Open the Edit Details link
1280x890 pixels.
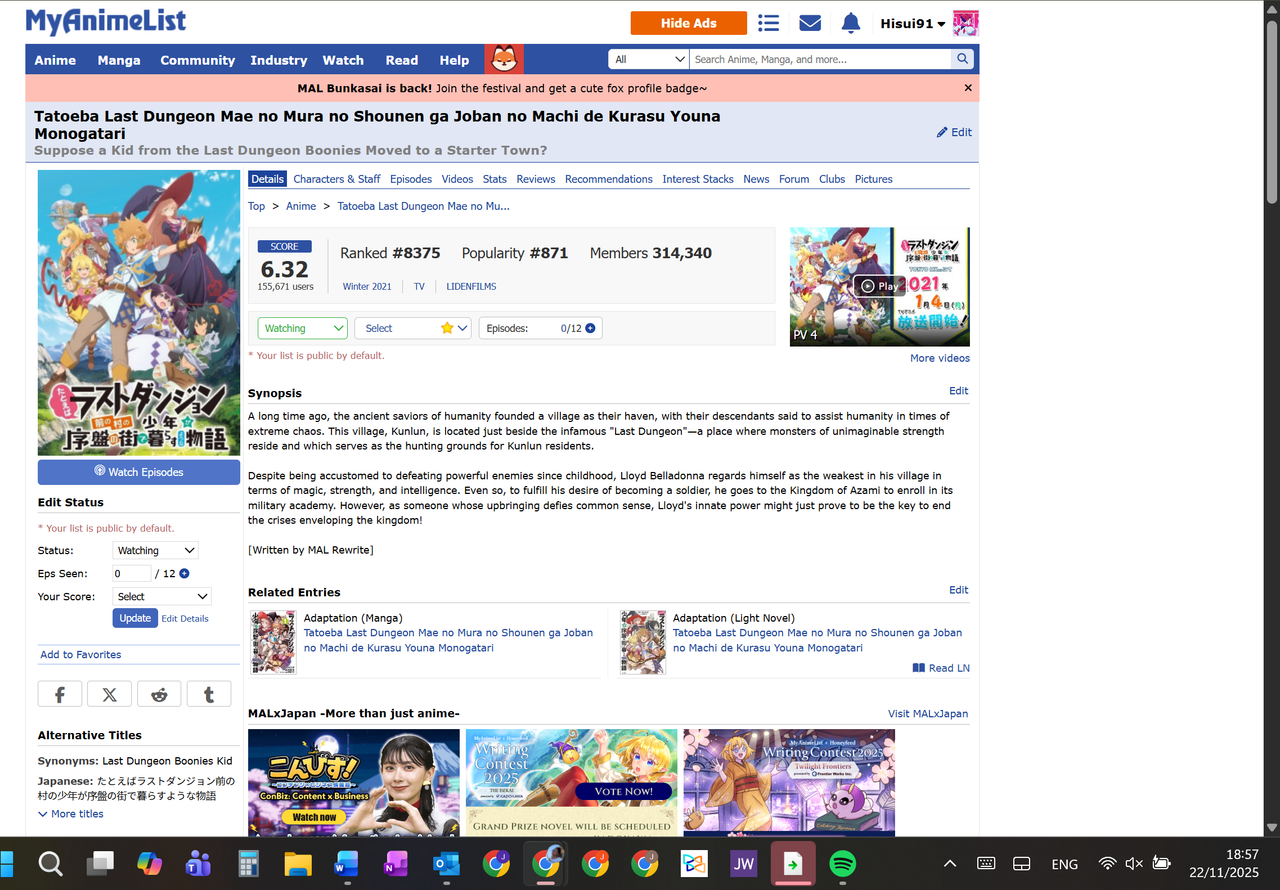(x=185, y=619)
